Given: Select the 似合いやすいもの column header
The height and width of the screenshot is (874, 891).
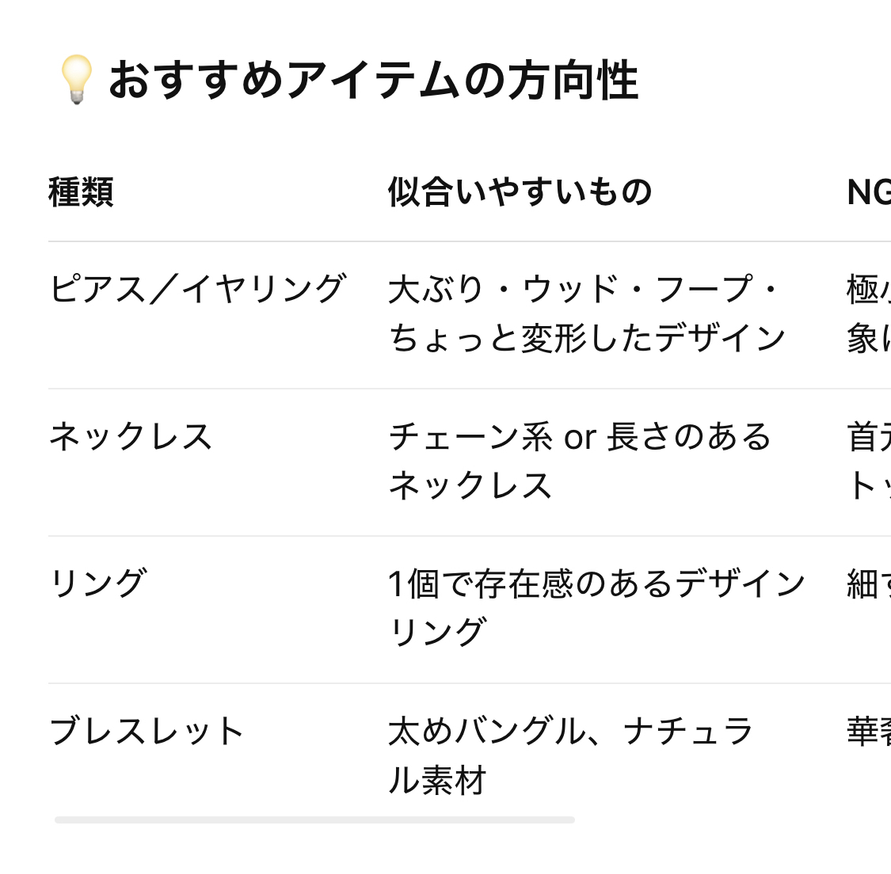Looking at the screenshot, I should [519, 191].
